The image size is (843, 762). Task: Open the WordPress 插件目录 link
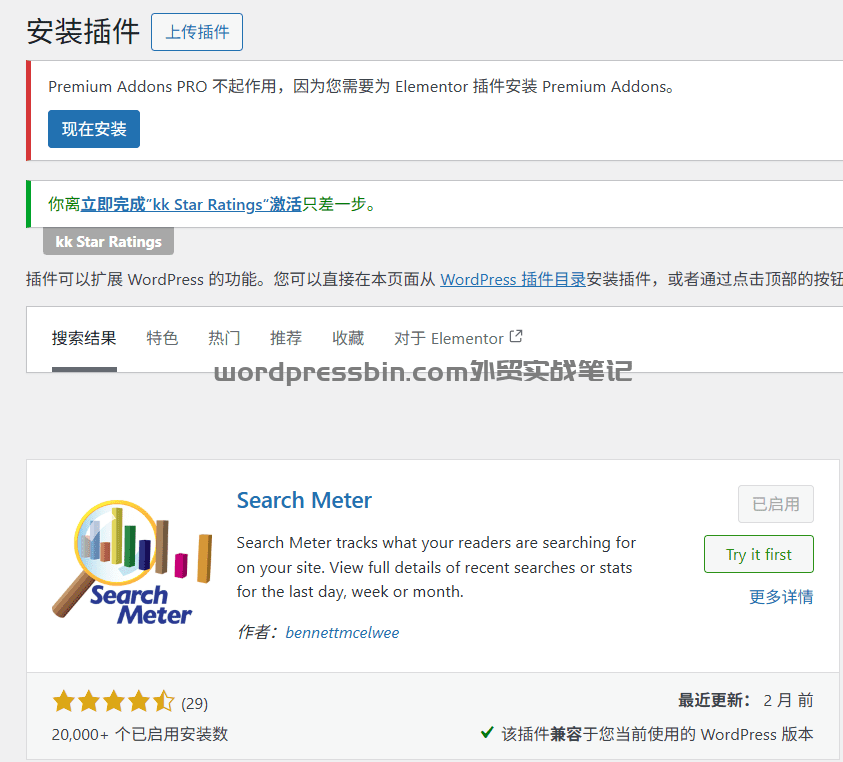tap(512, 279)
